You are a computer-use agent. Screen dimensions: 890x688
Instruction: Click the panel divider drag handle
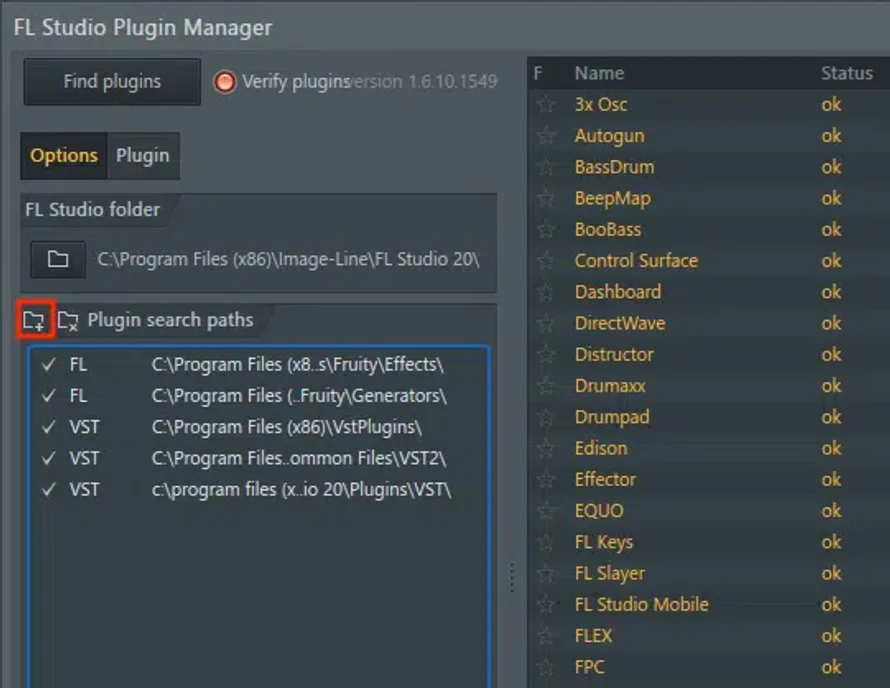tap(512, 577)
